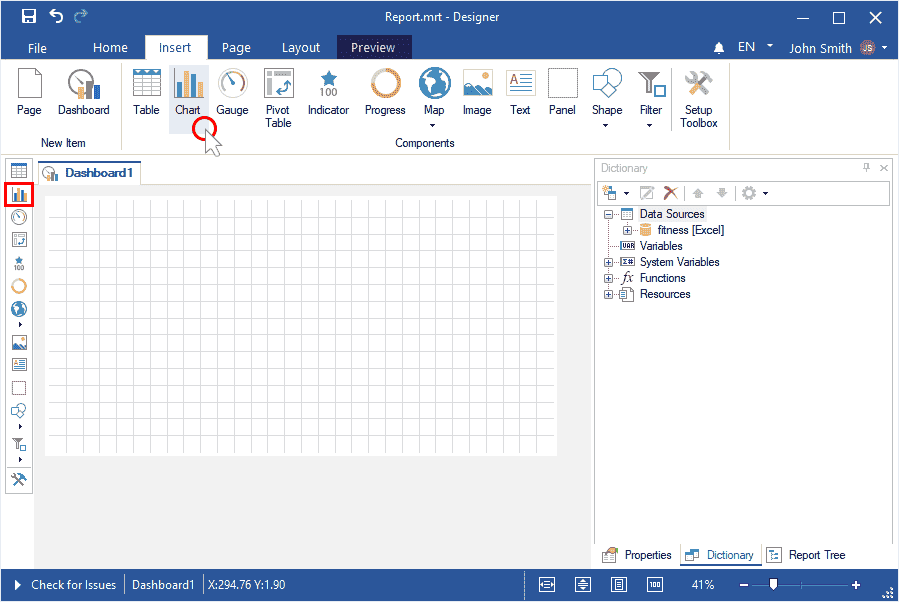Switch to the Properties panel tab
The image size is (899, 602).
636,555
